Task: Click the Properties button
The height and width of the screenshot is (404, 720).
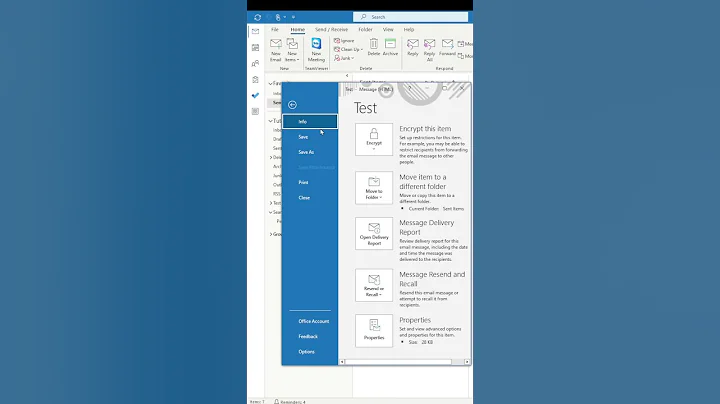Action: 374,331
